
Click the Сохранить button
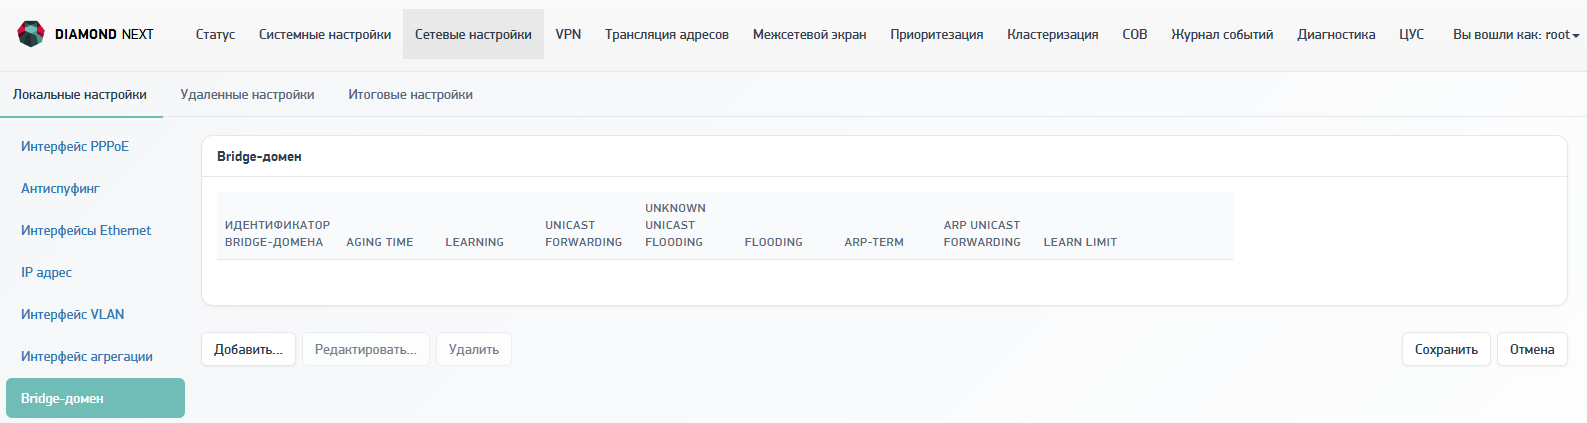point(1446,349)
